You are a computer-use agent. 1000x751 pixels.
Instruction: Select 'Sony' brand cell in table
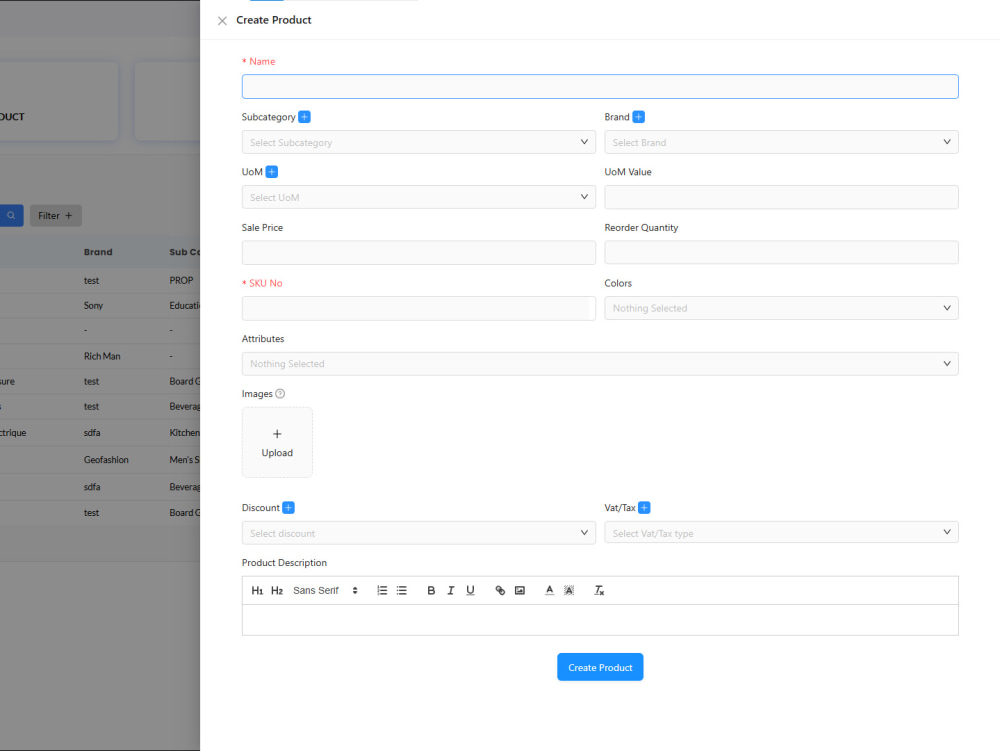pyautogui.click(x=93, y=305)
